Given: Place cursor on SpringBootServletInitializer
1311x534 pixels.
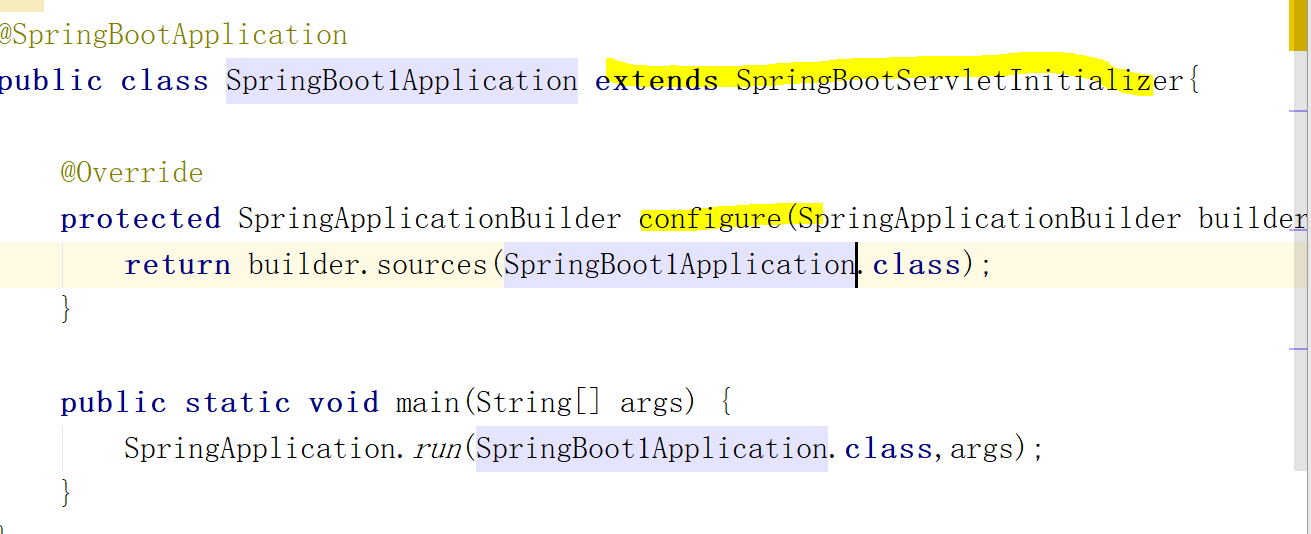Looking at the screenshot, I should pos(960,81).
